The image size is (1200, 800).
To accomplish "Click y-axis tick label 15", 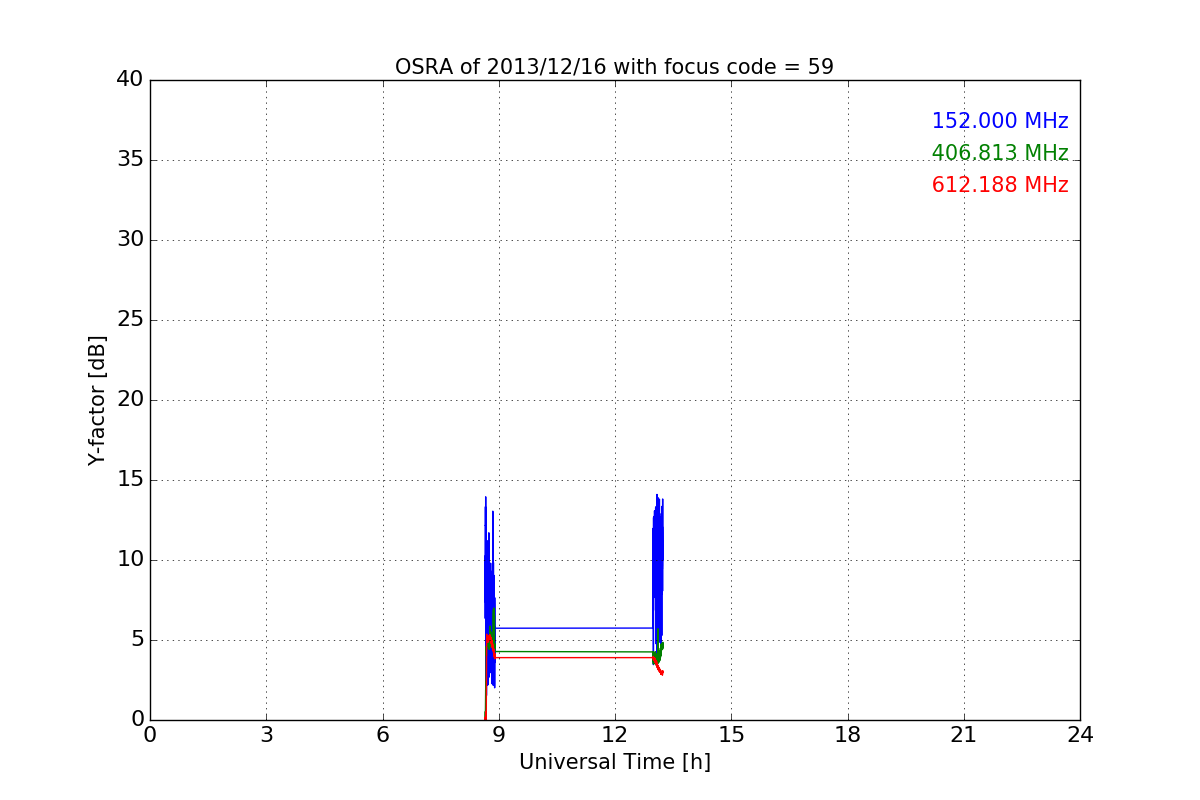I will point(130,480).
